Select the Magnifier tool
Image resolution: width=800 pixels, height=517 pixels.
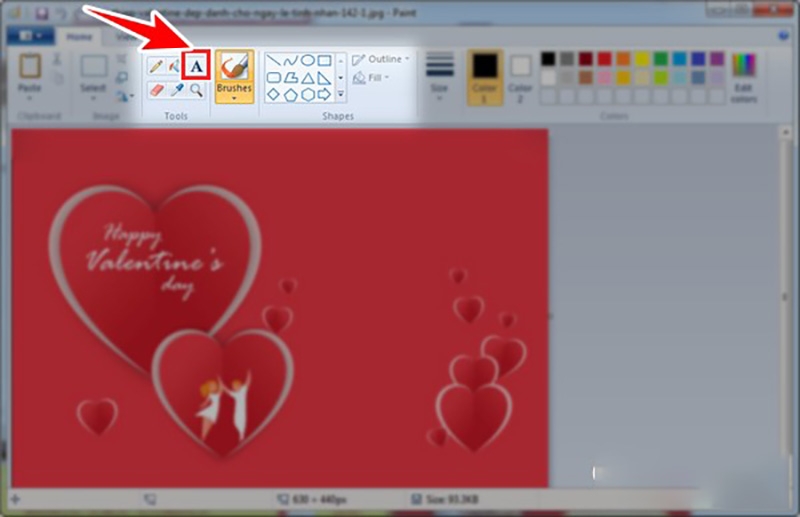click(x=196, y=90)
